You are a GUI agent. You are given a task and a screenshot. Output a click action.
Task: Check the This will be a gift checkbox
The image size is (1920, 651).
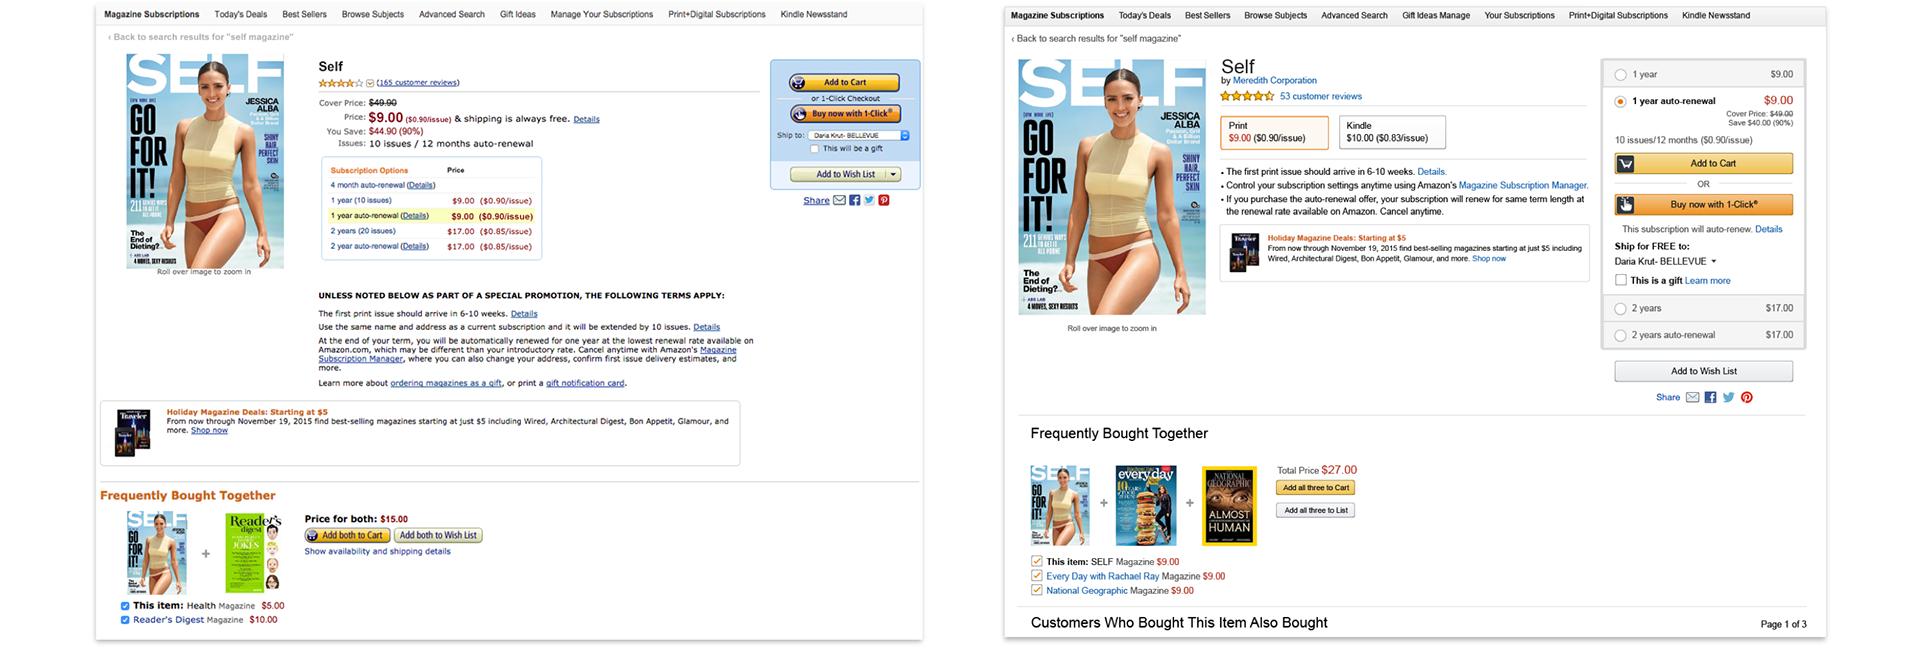pos(814,149)
